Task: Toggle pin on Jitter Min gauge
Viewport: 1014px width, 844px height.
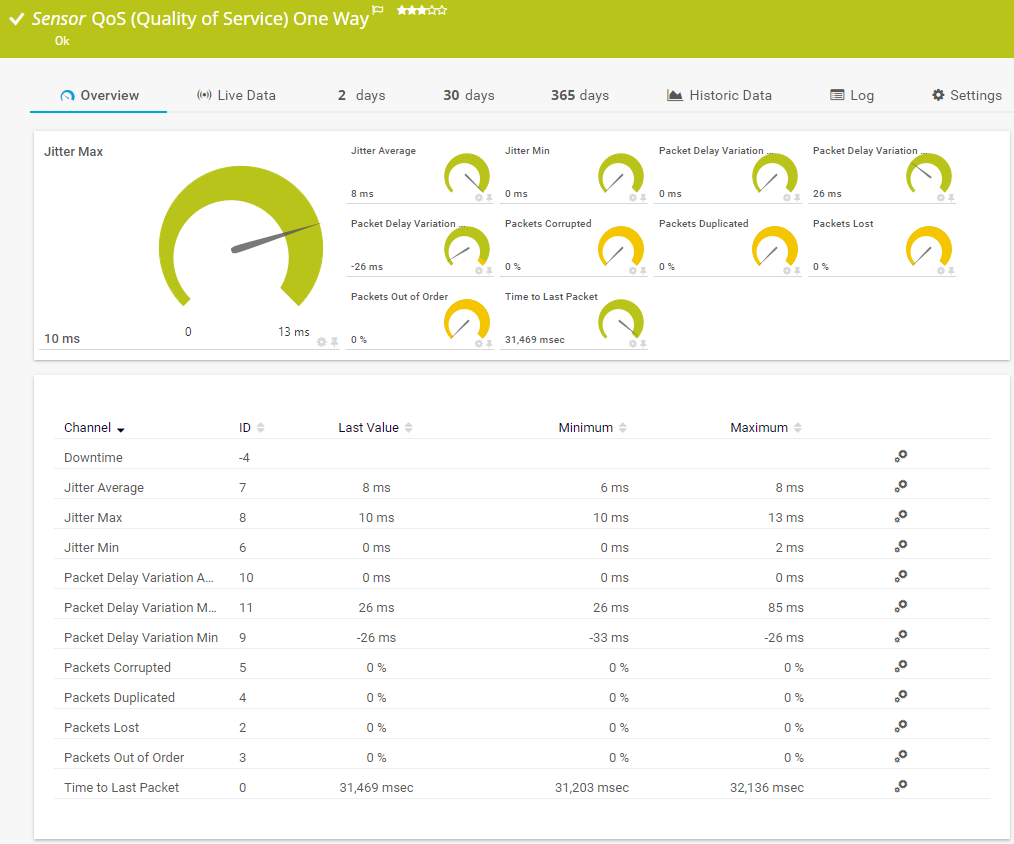Action: tap(643, 197)
